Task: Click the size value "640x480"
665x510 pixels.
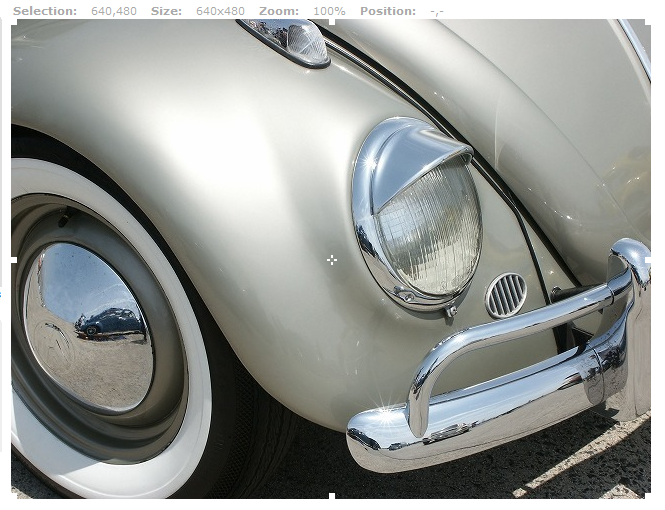Action: (220, 11)
